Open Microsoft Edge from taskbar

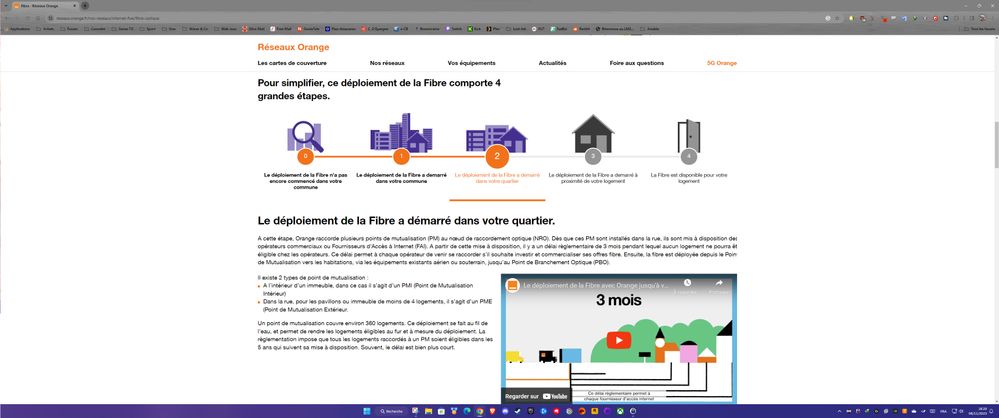coord(467,412)
